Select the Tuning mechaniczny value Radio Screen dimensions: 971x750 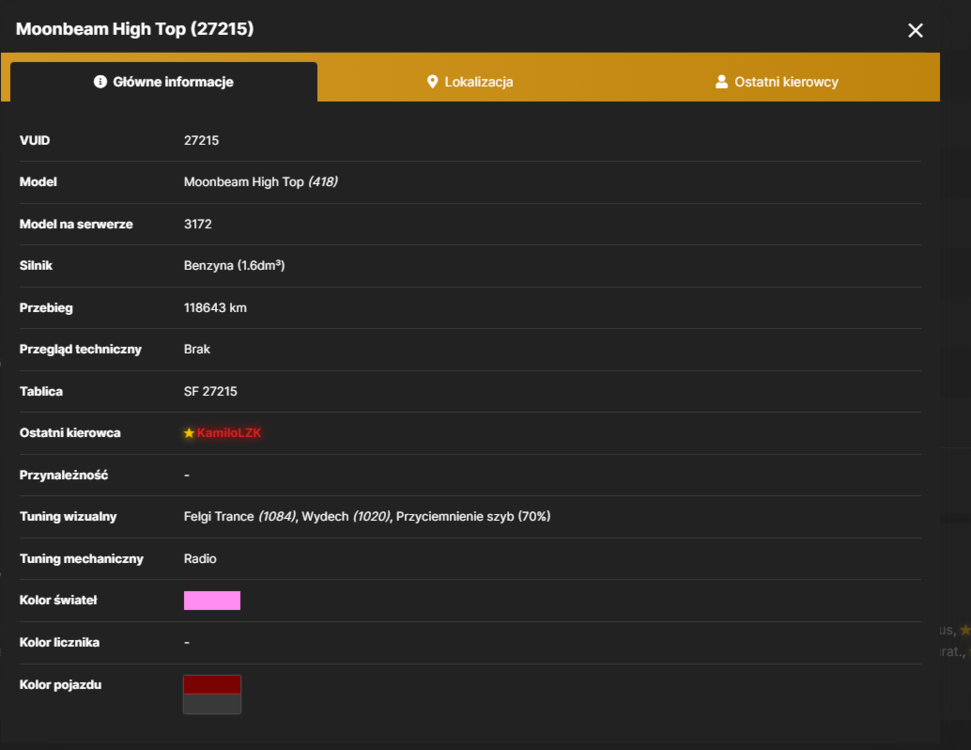pos(200,559)
